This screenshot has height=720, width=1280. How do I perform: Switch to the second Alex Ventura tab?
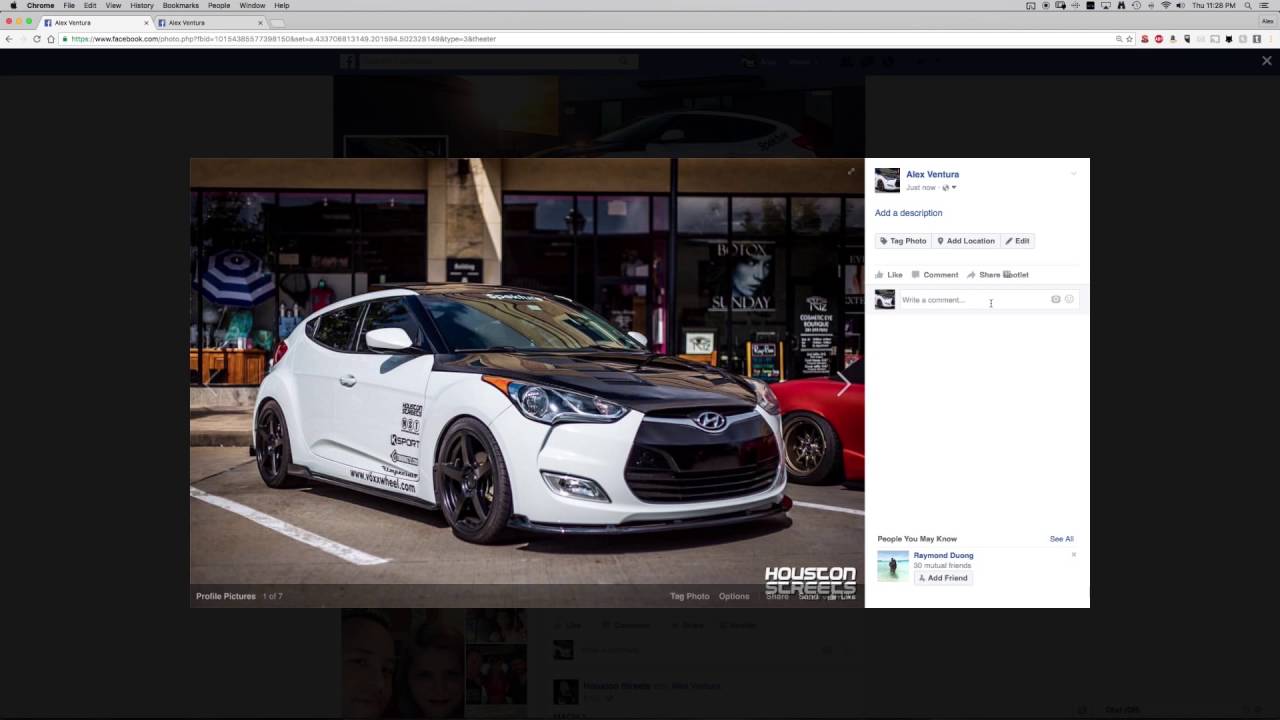(x=208, y=22)
